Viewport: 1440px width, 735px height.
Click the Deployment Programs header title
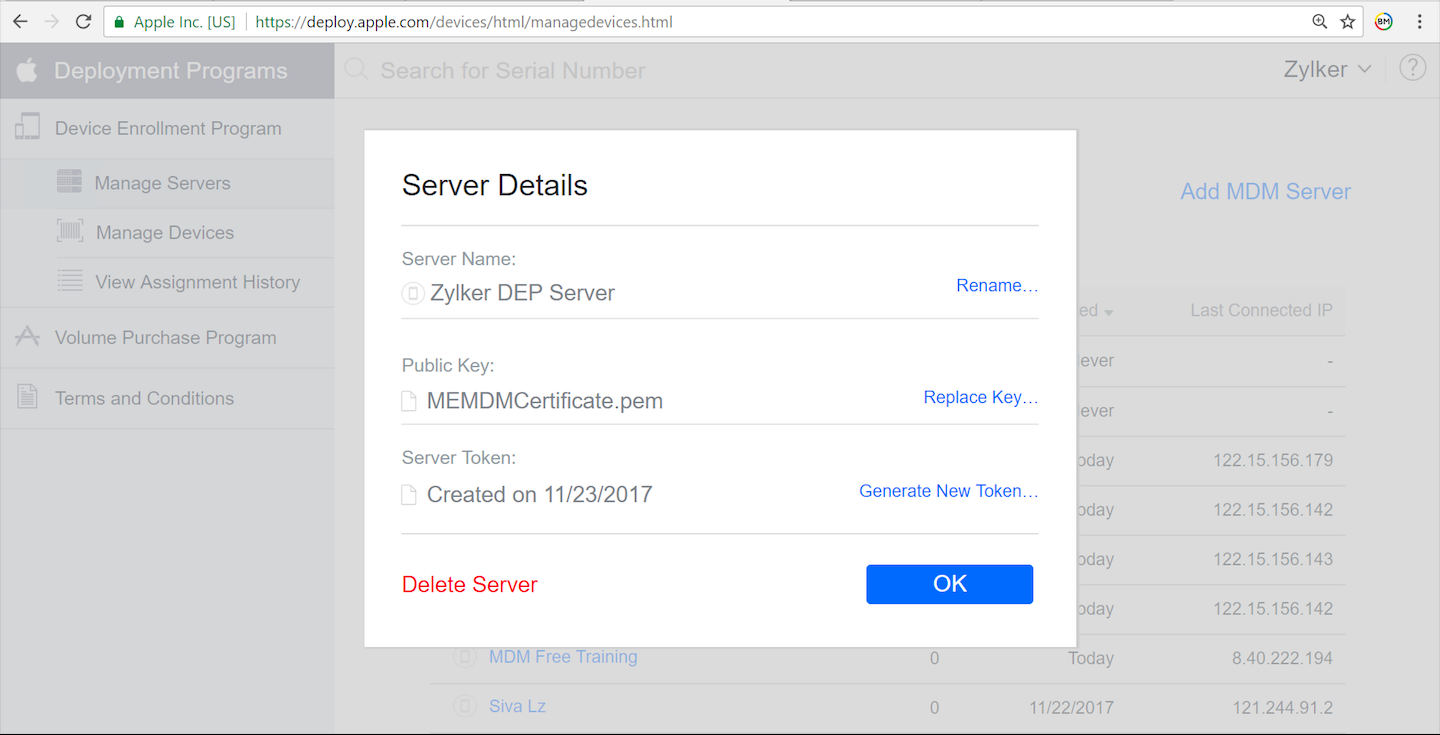tap(171, 71)
